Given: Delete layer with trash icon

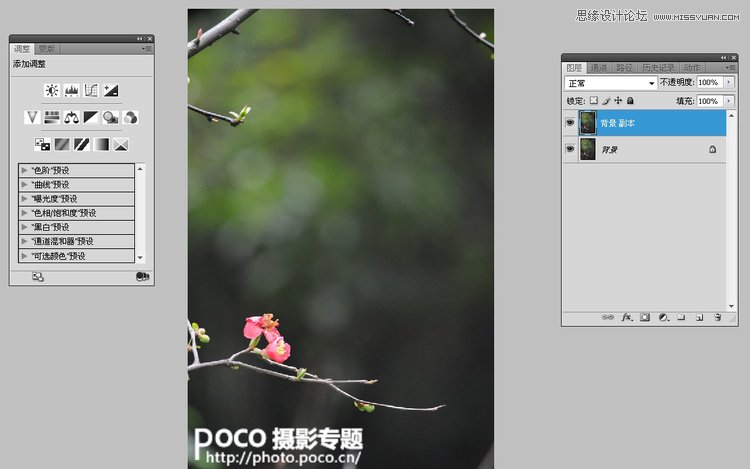Looking at the screenshot, I should tap(717, 317).
